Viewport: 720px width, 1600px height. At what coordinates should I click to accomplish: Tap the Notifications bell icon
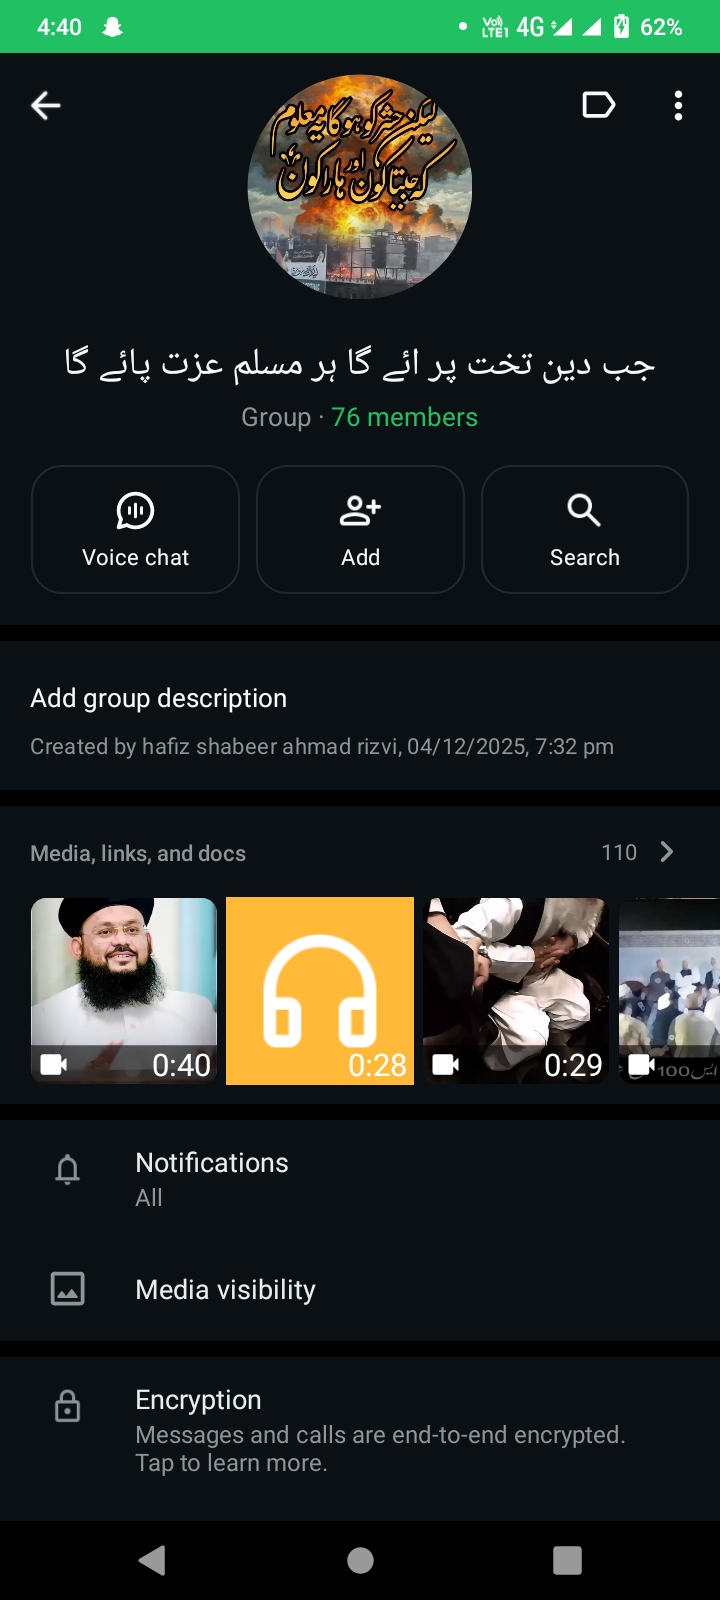pos(67,1169)
